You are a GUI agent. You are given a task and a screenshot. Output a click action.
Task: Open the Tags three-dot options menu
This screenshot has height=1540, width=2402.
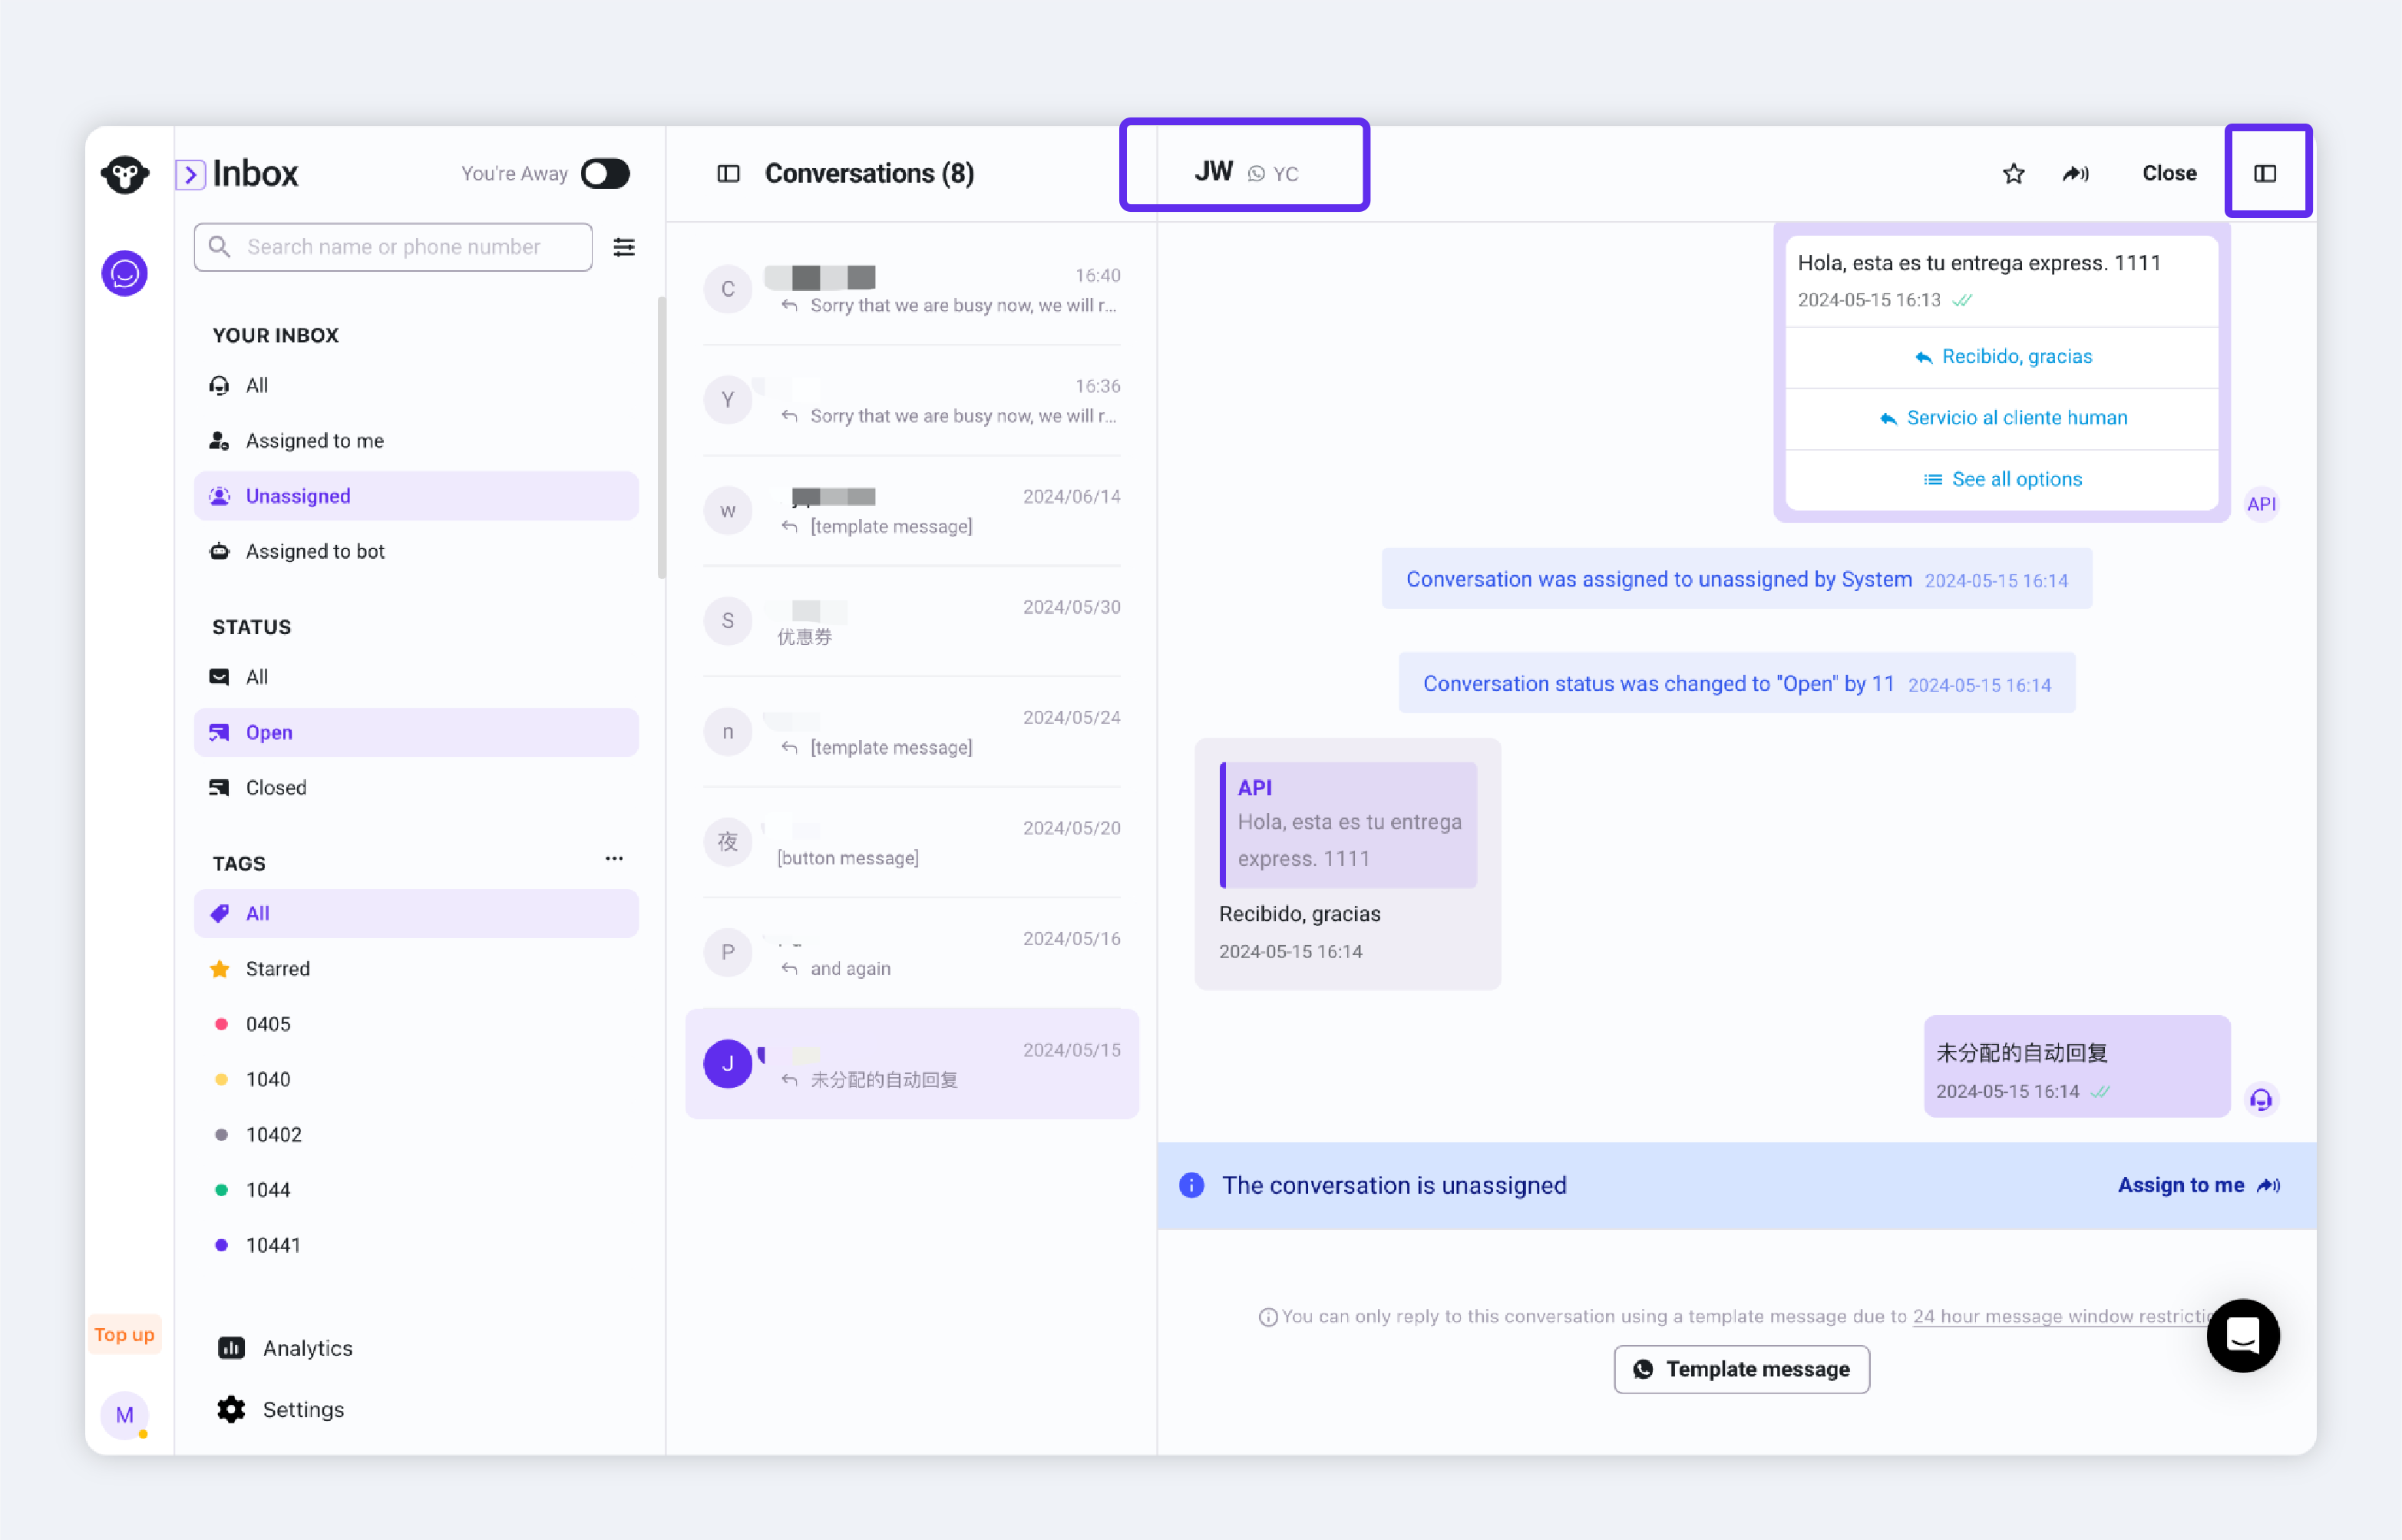point(614,859)
